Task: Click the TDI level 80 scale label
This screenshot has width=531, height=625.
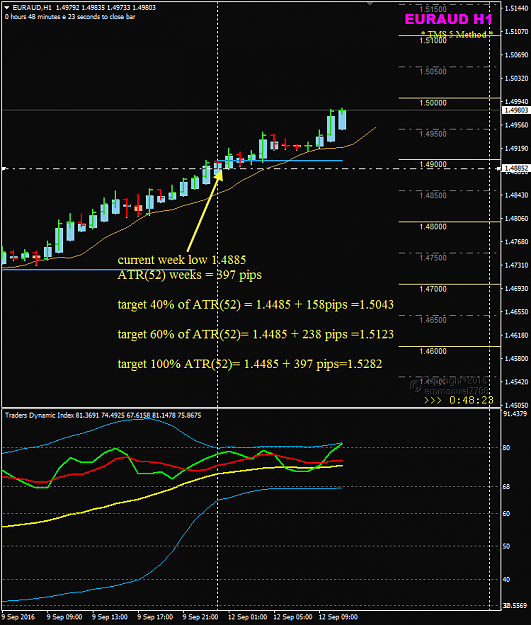Action: pos(507,448)
